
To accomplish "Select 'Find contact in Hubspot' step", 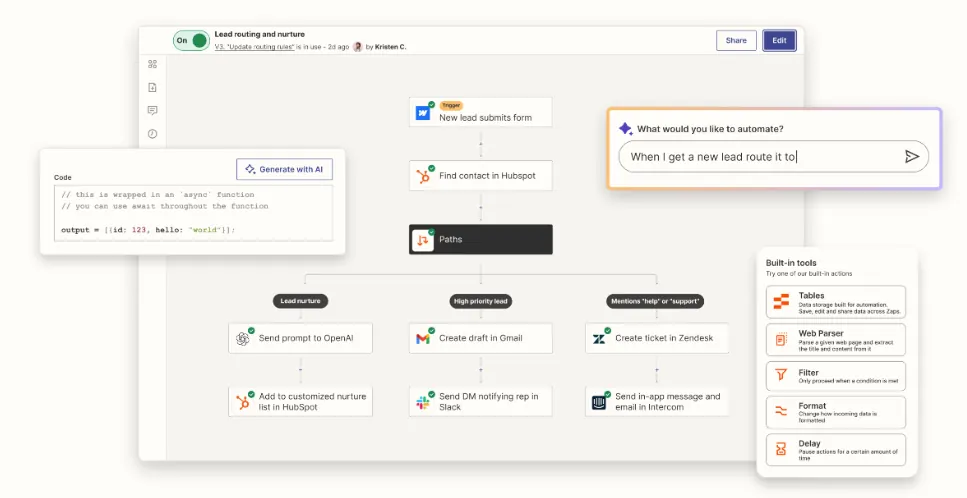I will [x=480, y=176].
